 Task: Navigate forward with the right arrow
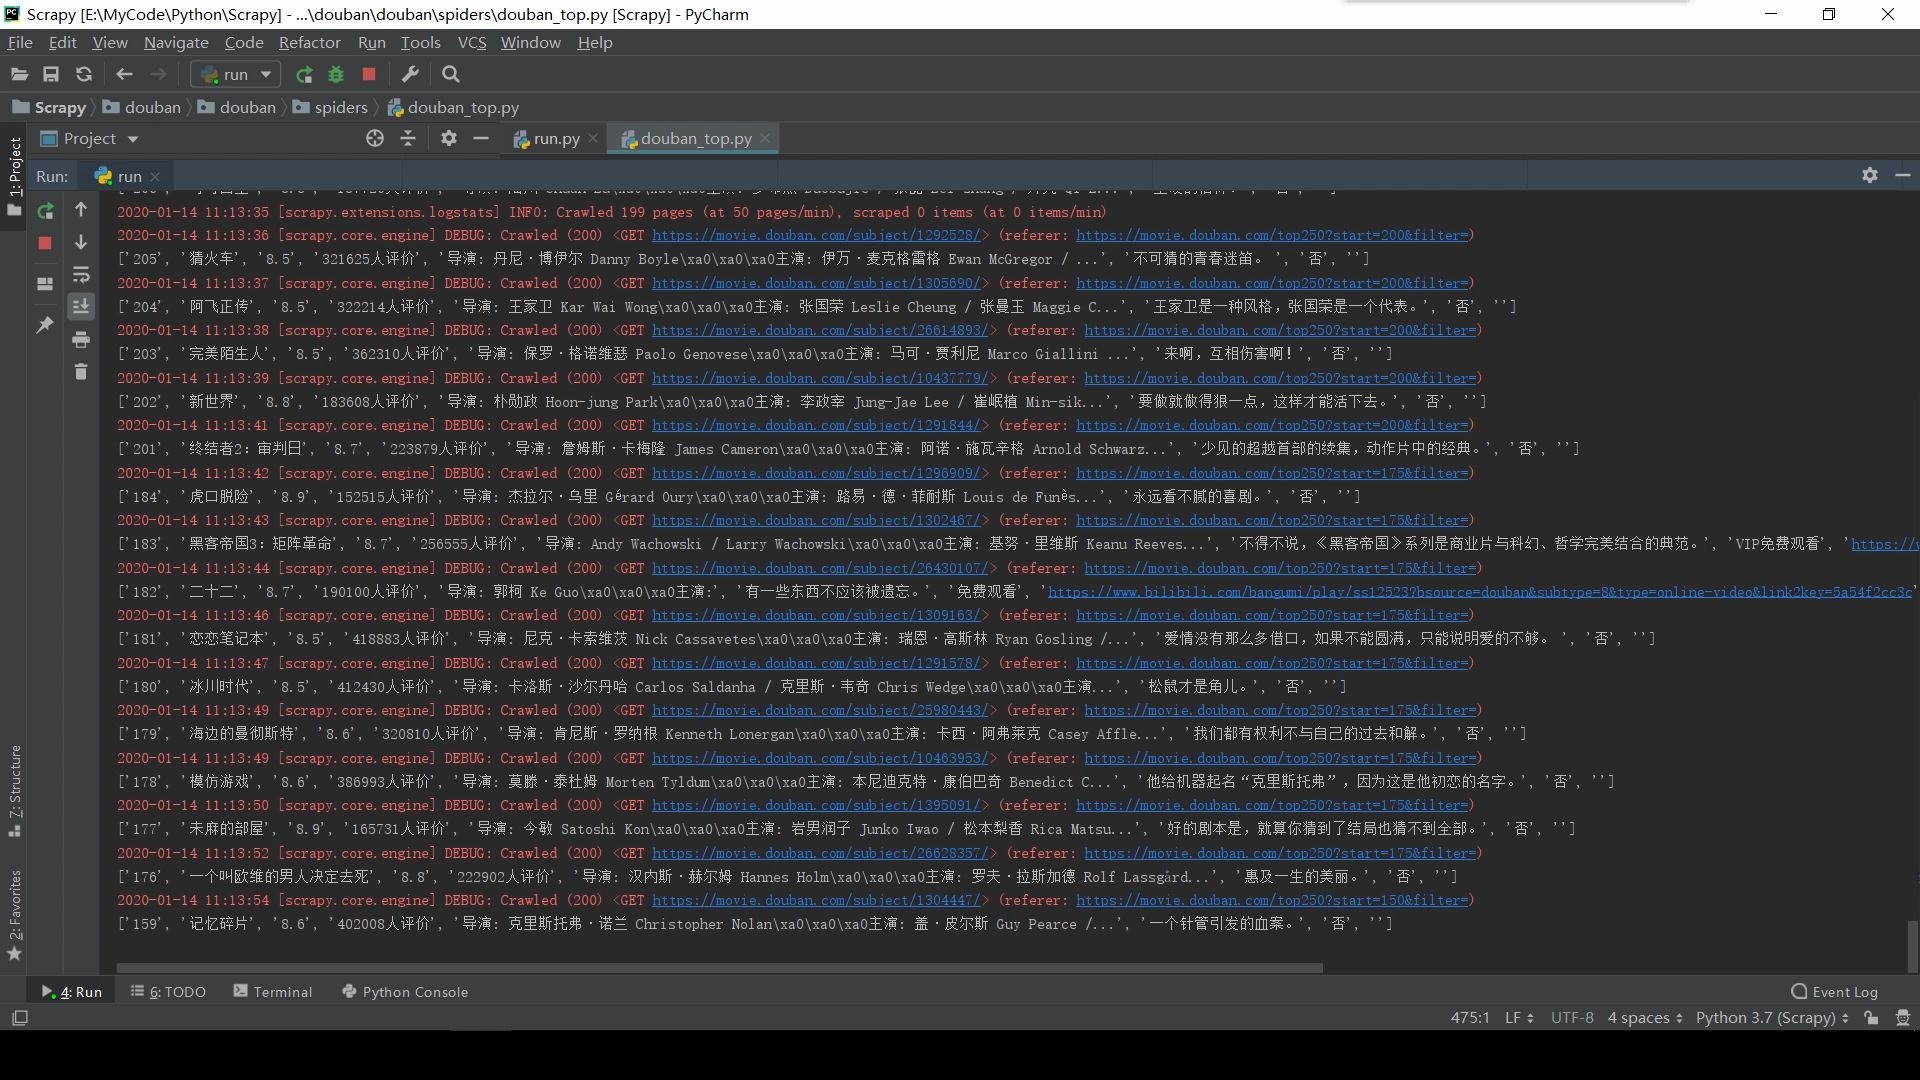point(158,74)
